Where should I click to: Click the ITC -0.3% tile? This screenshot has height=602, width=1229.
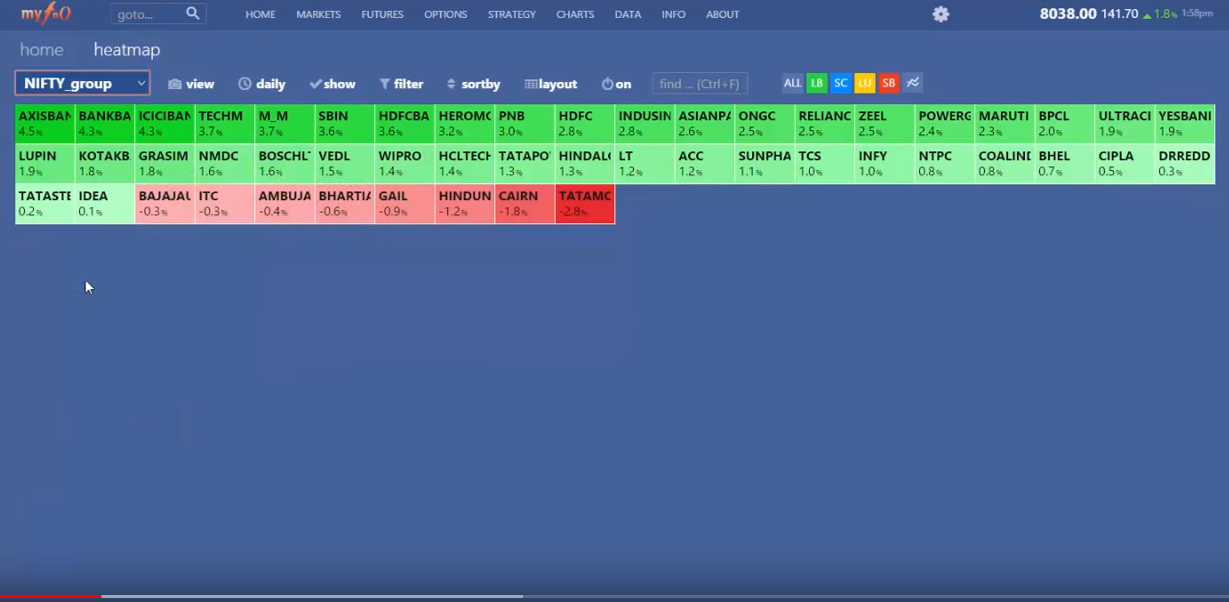coord(225,204)
